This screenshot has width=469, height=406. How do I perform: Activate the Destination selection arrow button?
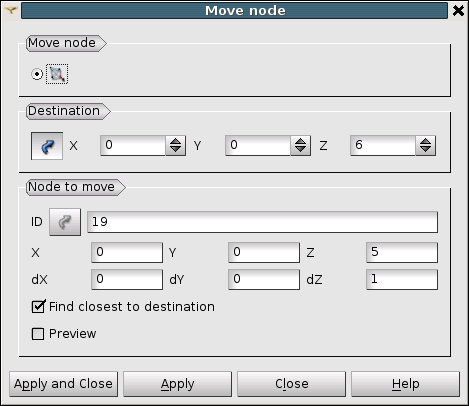47,146
